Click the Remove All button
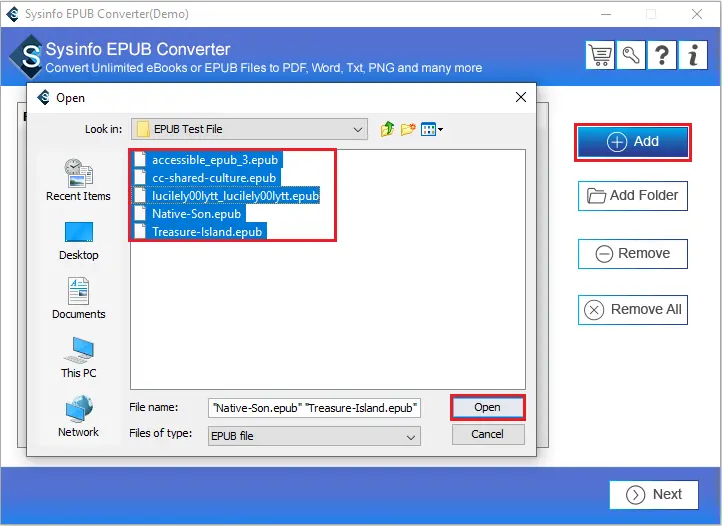722x526 pixels. pos(633,310)
